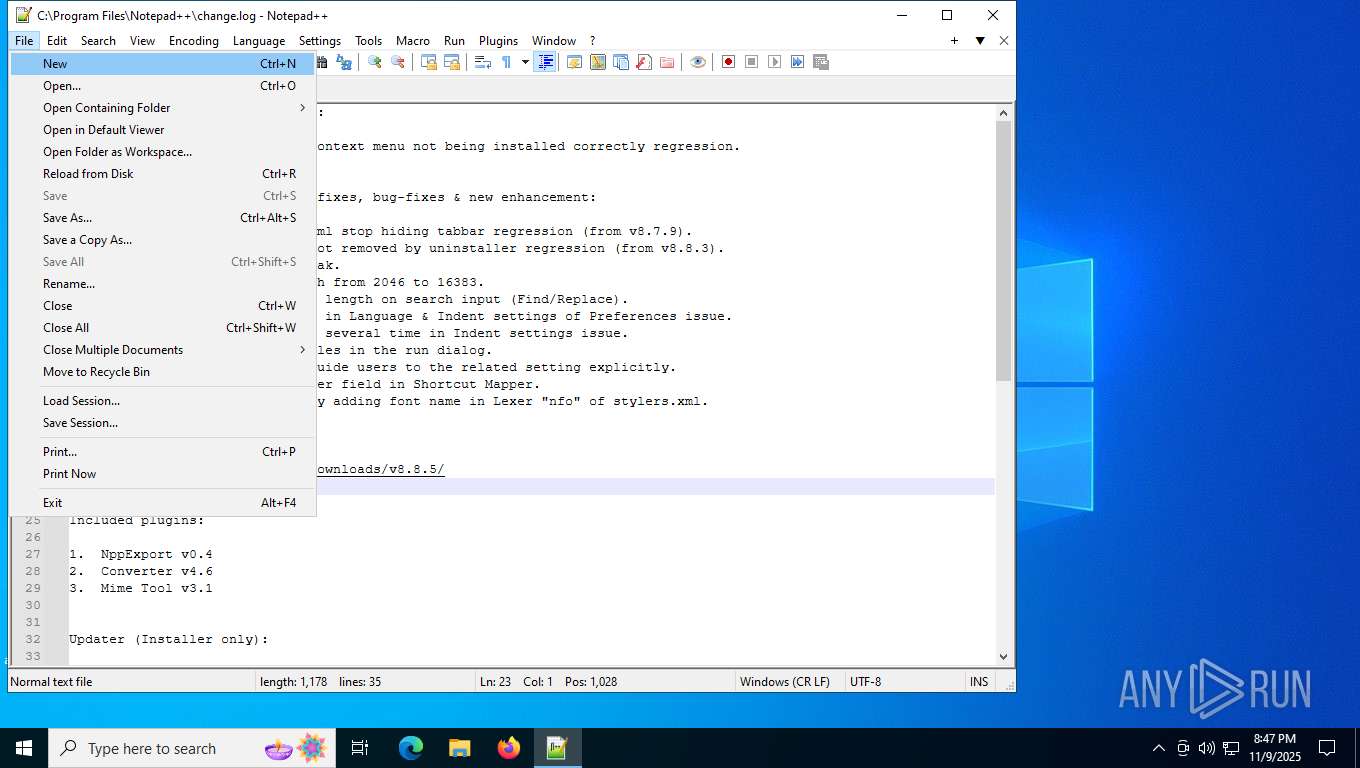
Task: Select Close All menu entry
Action: tap(162, 328)
